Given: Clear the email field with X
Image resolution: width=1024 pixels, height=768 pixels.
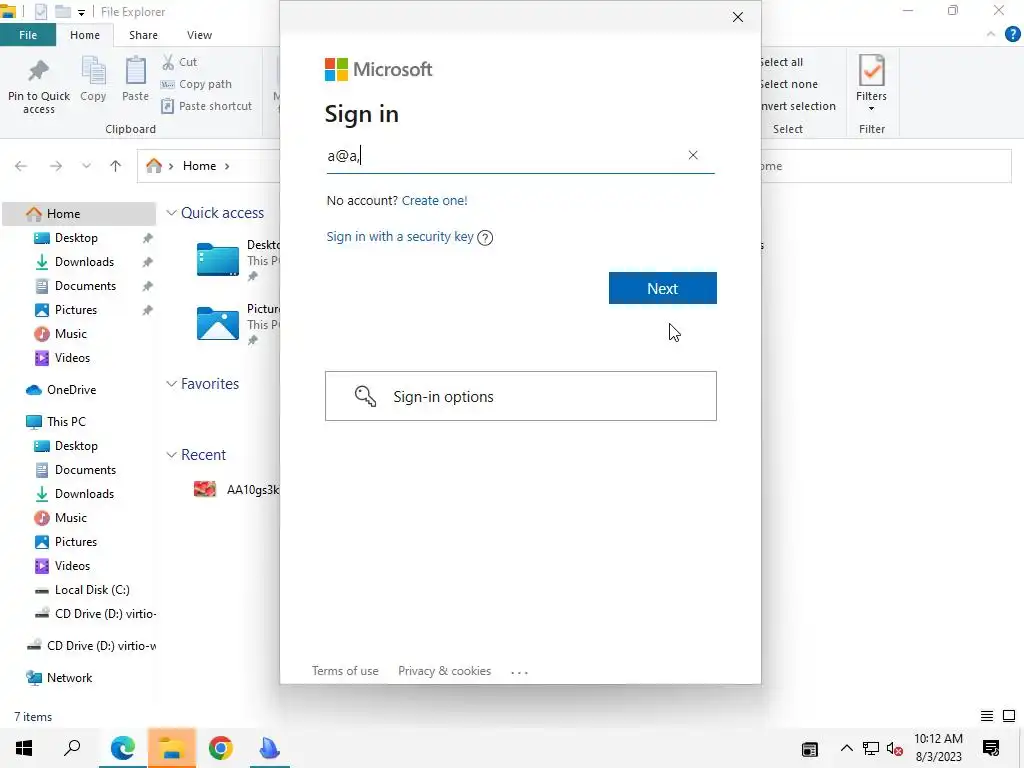Looking at the screenshot, I should click(x=693, y=155).
